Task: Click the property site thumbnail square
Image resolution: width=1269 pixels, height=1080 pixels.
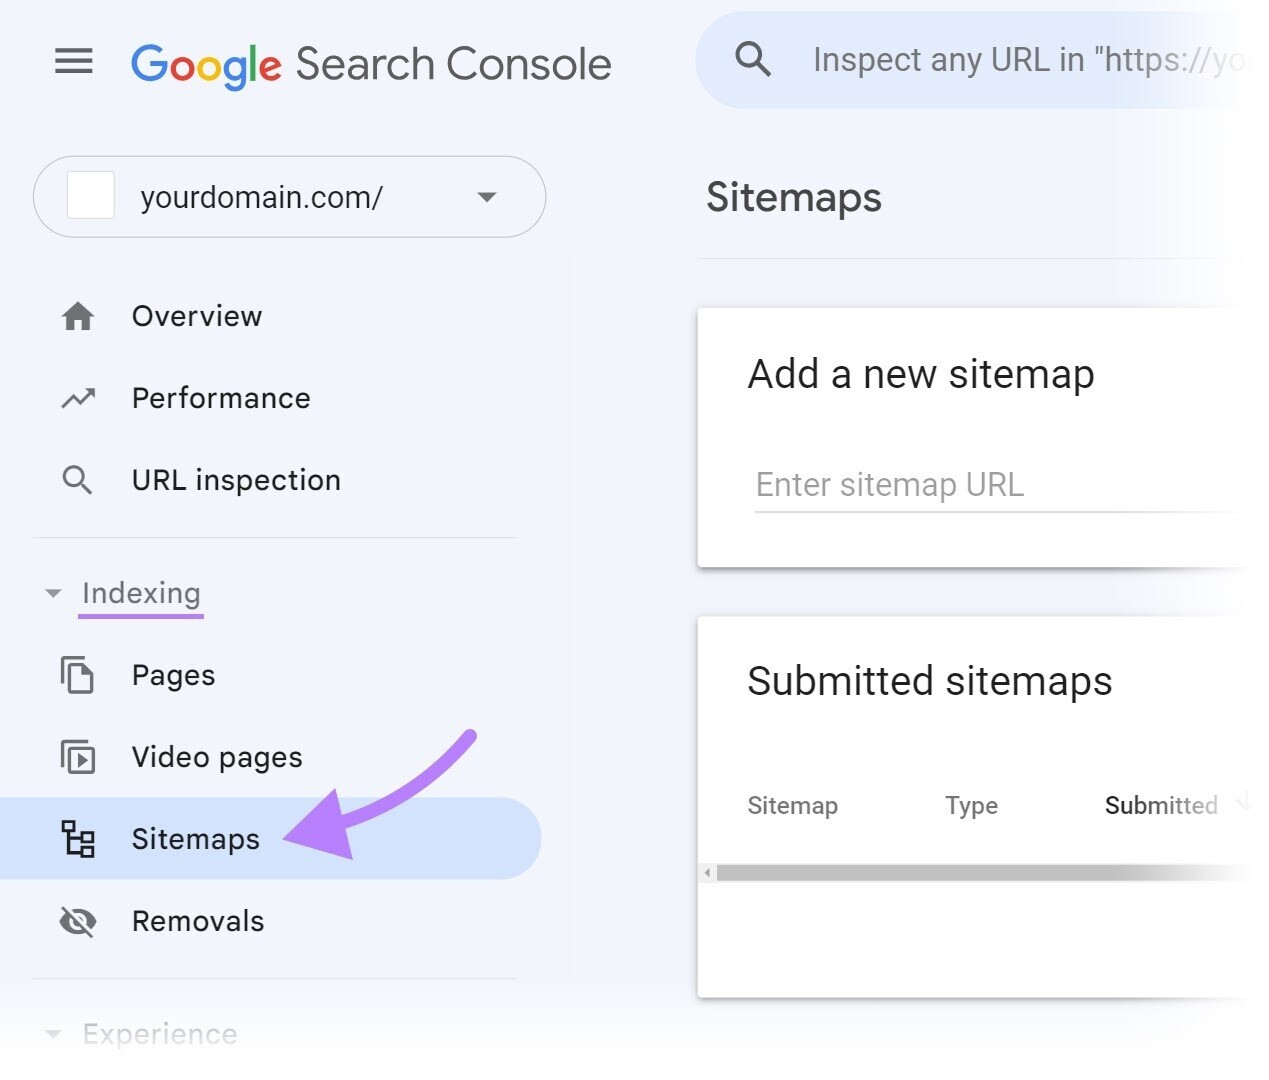Action: click(x=91, y=196)
